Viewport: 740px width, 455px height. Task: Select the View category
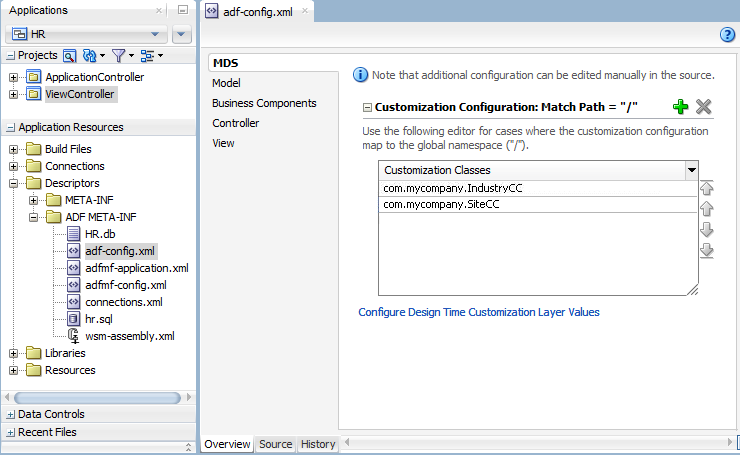pos(223,143)
